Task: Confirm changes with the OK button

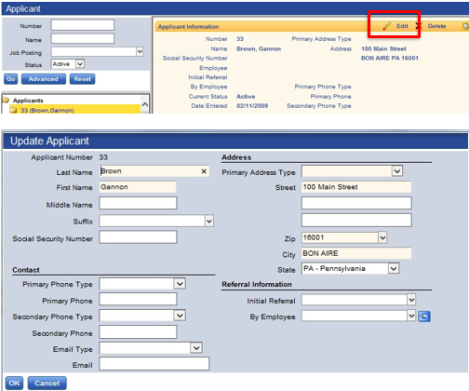Action: pos(14,383)
